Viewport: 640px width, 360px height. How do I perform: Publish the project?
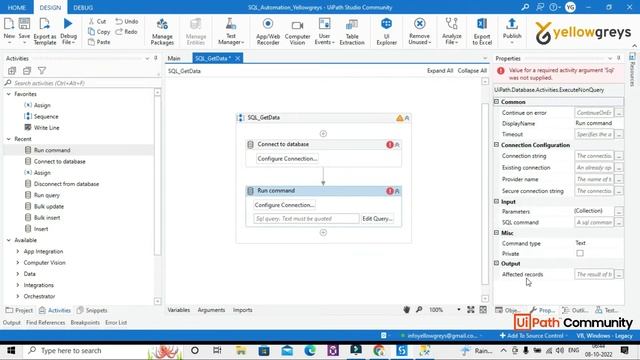[x=512, y=31]
